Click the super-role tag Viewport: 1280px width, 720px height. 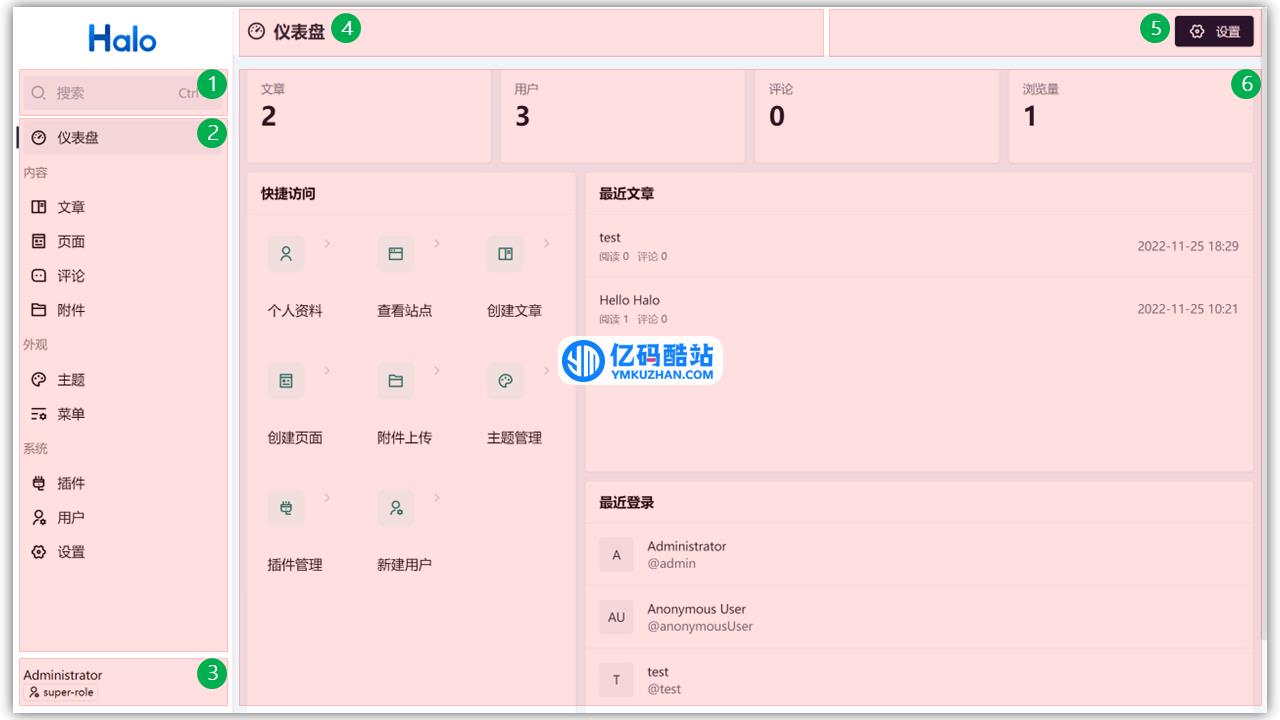pos(61,692)
